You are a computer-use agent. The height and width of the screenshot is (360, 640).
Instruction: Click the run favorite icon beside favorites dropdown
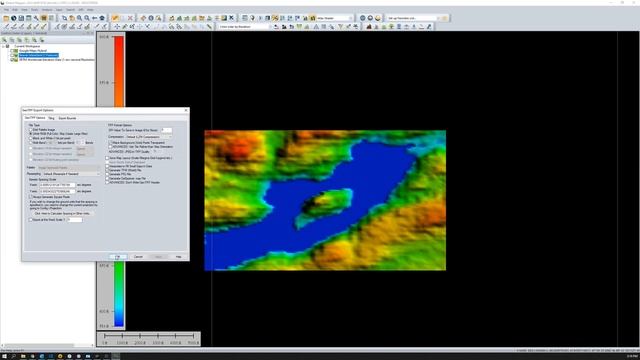(445, 18)
